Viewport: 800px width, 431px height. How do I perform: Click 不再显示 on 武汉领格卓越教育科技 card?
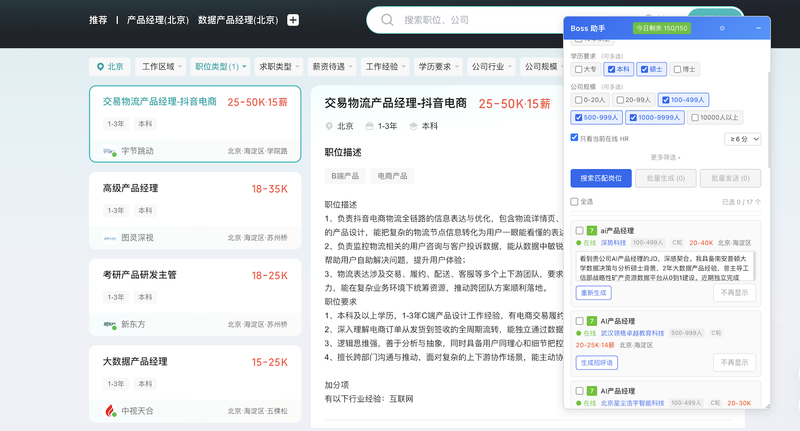tap(734, 363)
